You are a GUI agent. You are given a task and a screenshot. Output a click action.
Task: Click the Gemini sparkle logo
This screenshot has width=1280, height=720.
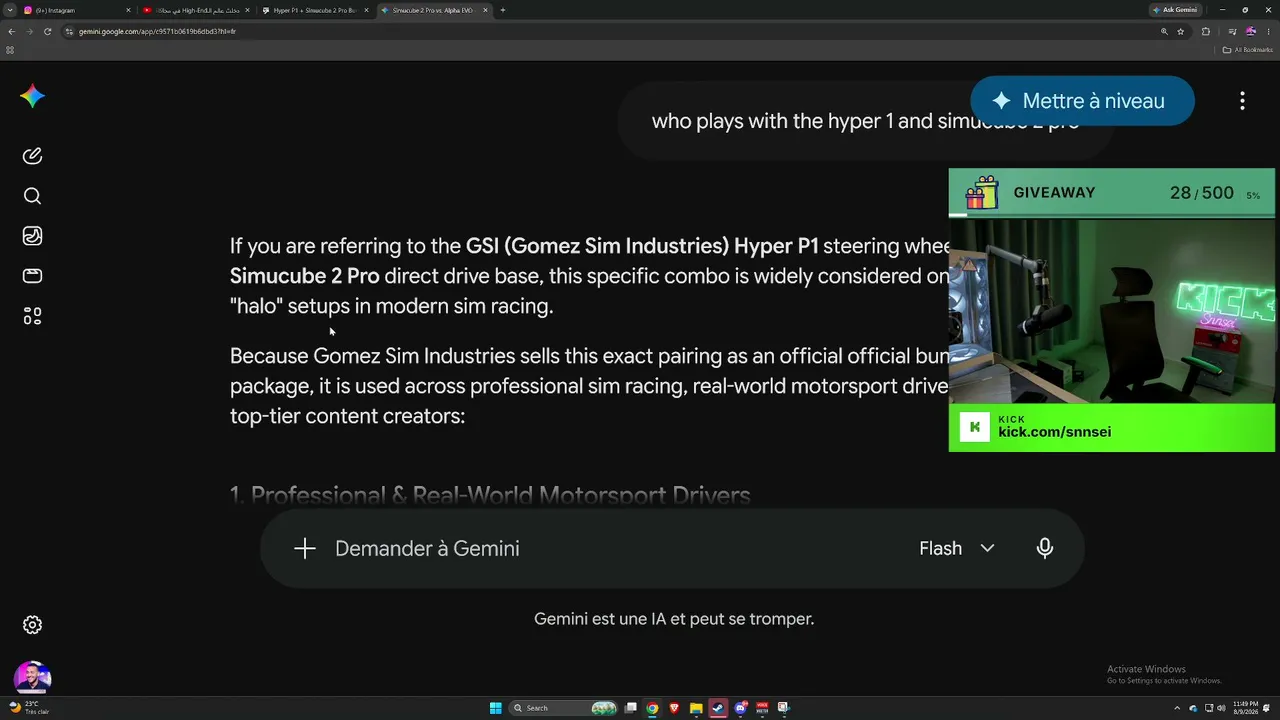(32, 96)
